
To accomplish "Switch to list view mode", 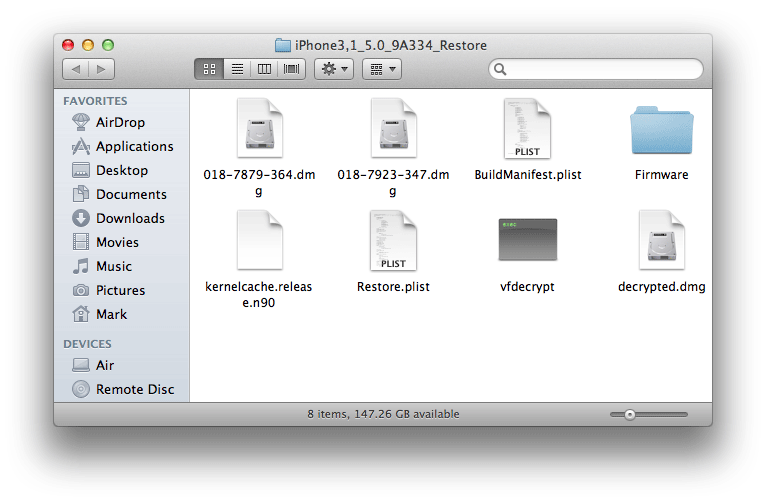I will 237,69.
